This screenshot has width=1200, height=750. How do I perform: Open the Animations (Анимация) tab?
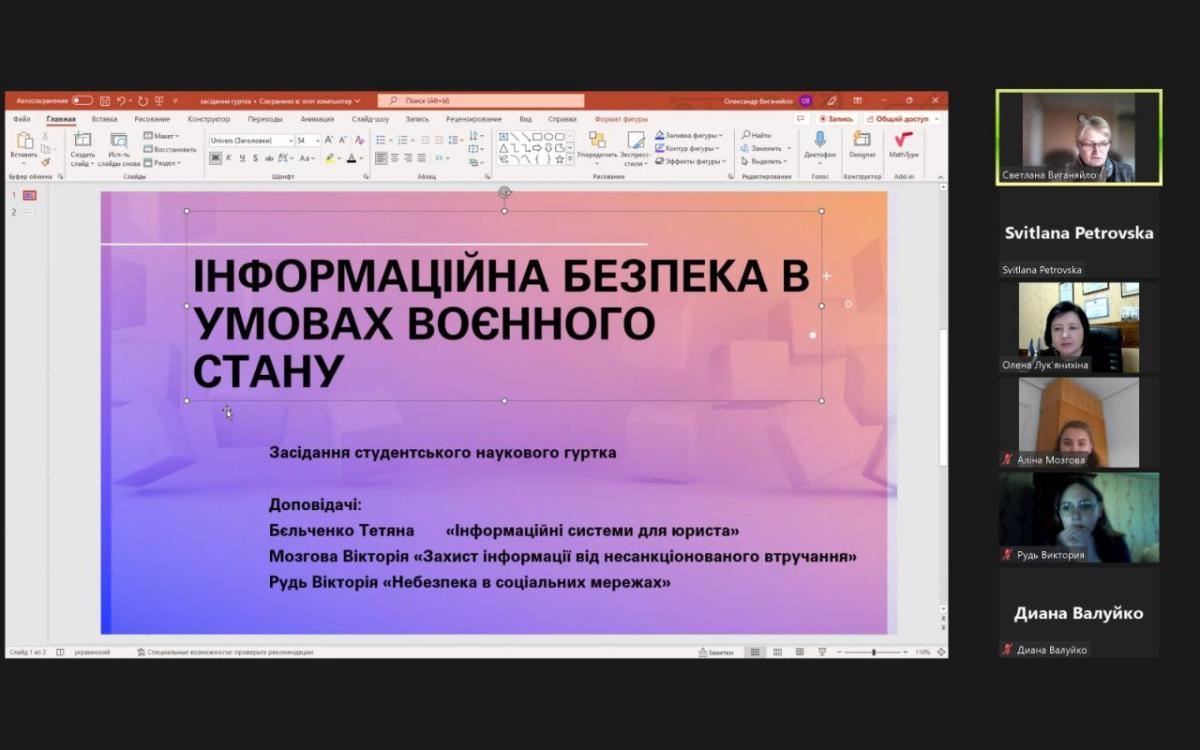(317, 119)
